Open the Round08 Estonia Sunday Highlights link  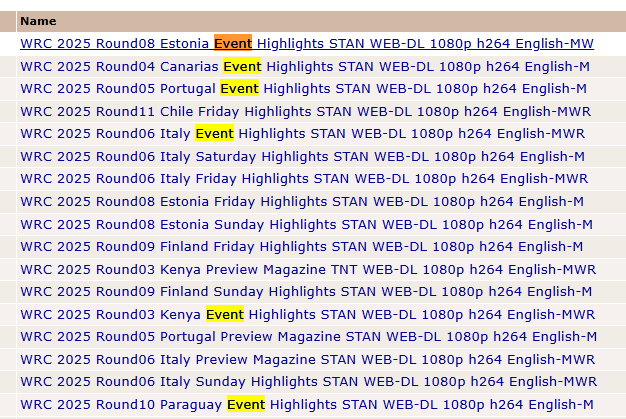pyautogui.click(x=307, y=224)
